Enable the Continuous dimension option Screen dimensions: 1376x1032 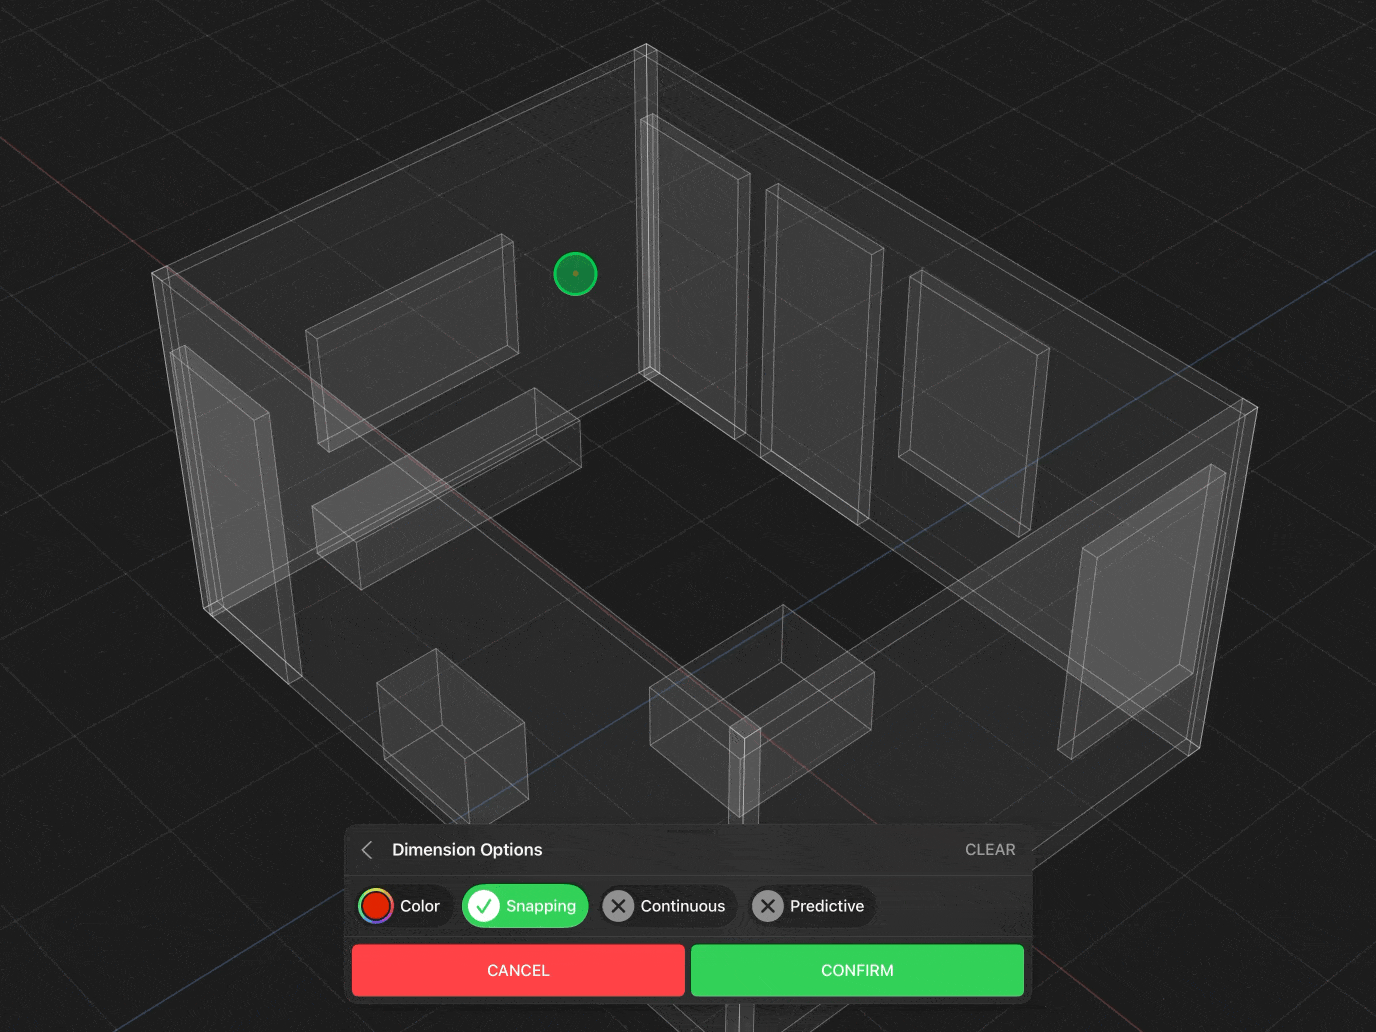(668, 906)
